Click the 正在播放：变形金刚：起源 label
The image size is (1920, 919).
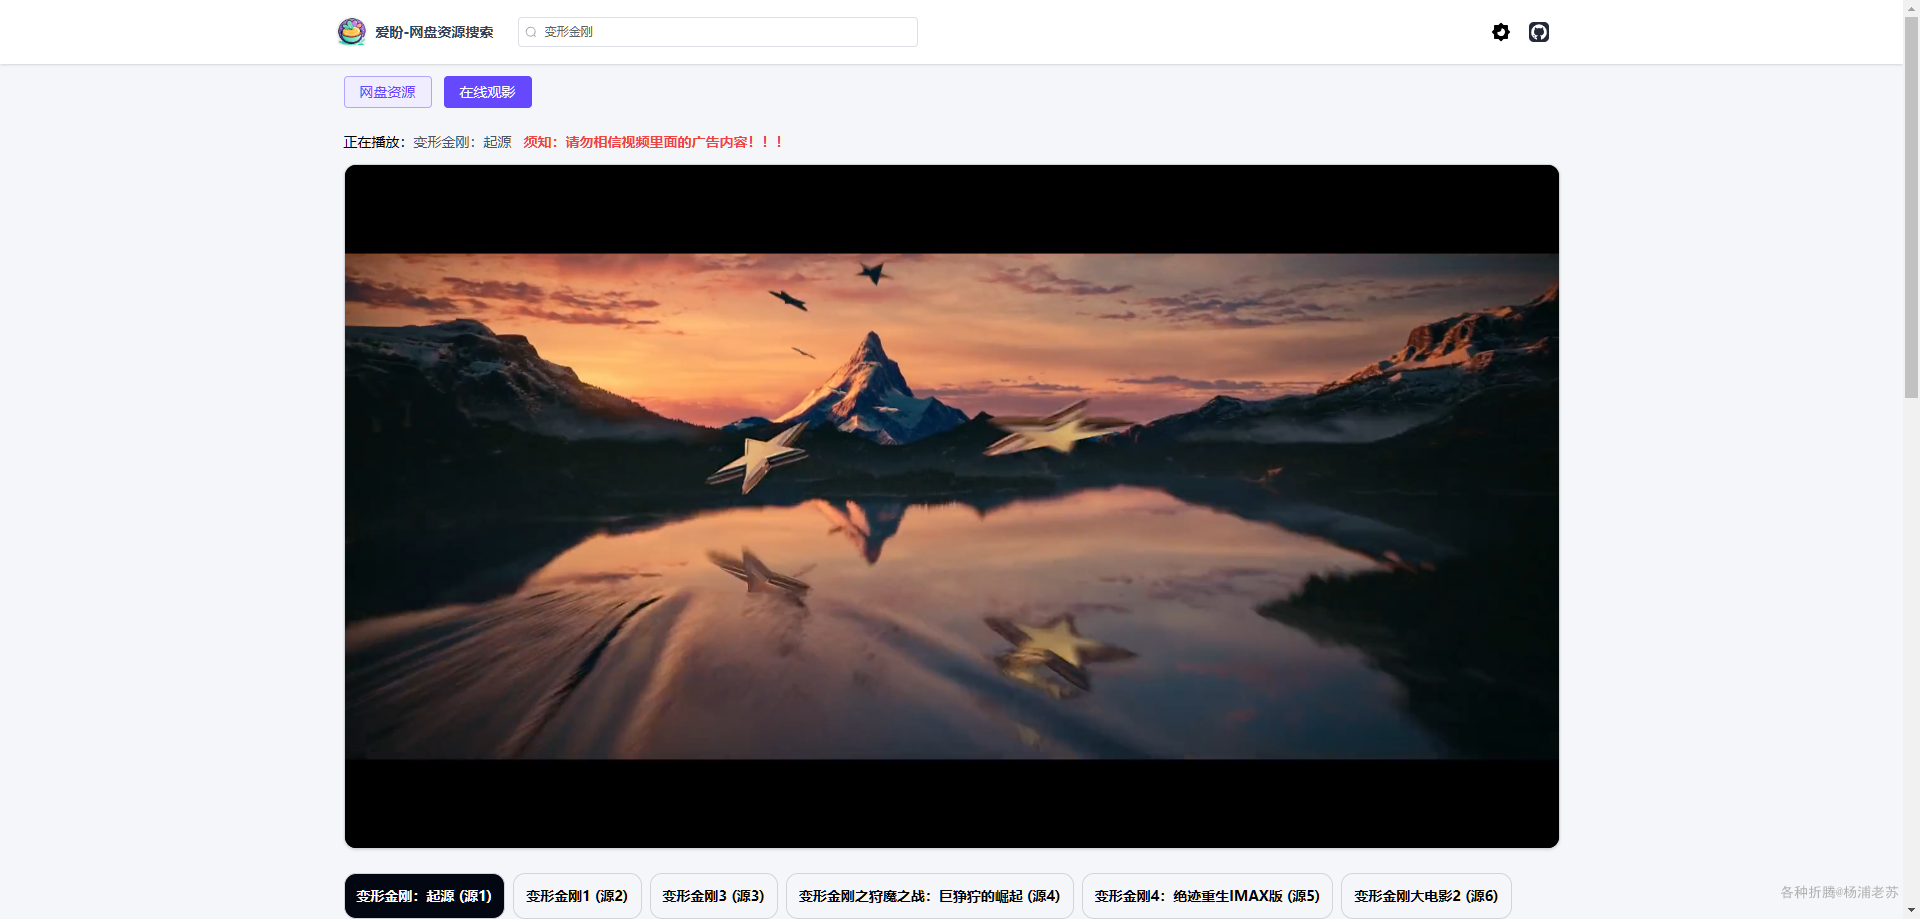point(427,142)
